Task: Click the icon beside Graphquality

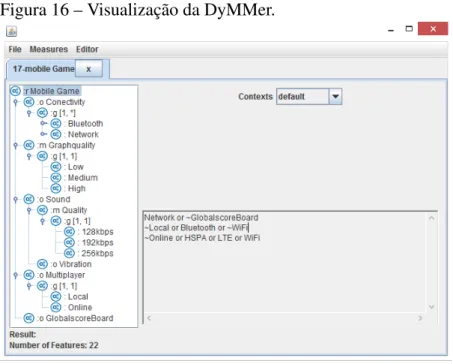Action: coord(29,145)
